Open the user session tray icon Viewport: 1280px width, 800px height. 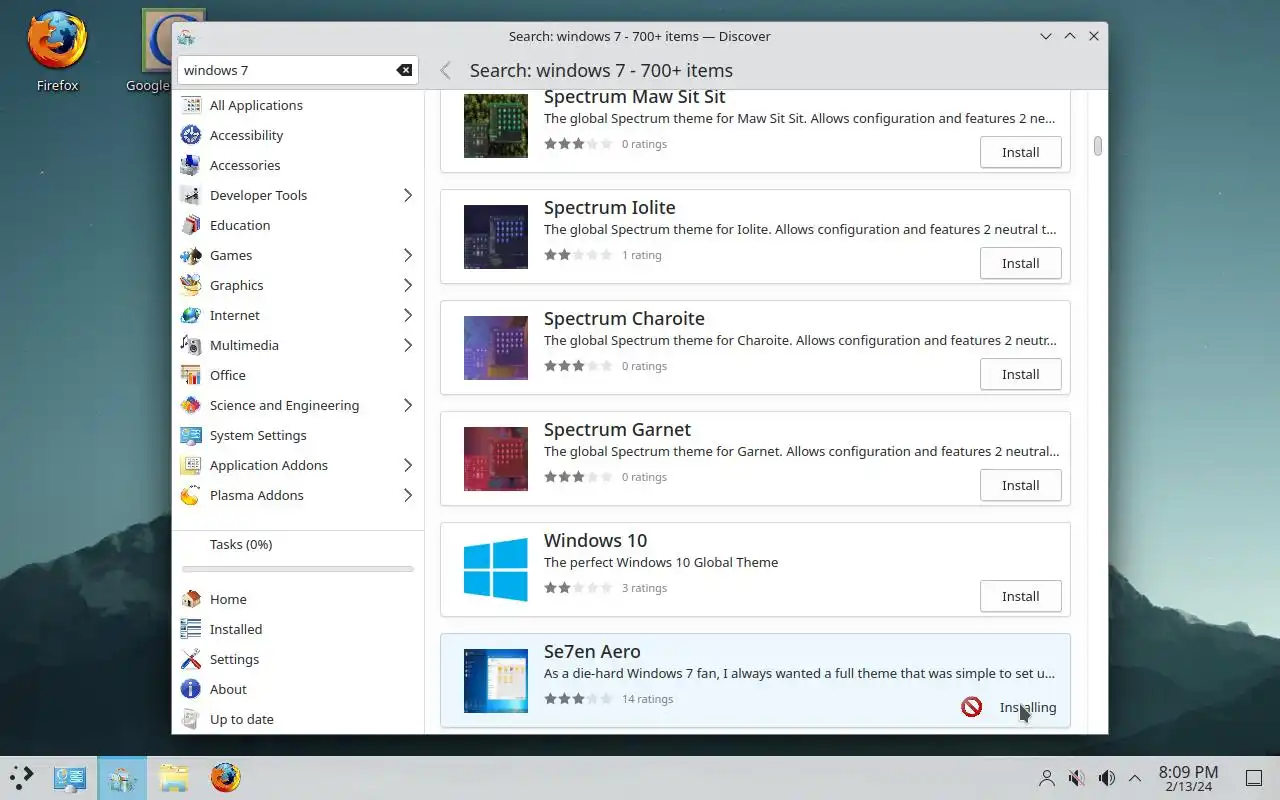[1046, 778]
